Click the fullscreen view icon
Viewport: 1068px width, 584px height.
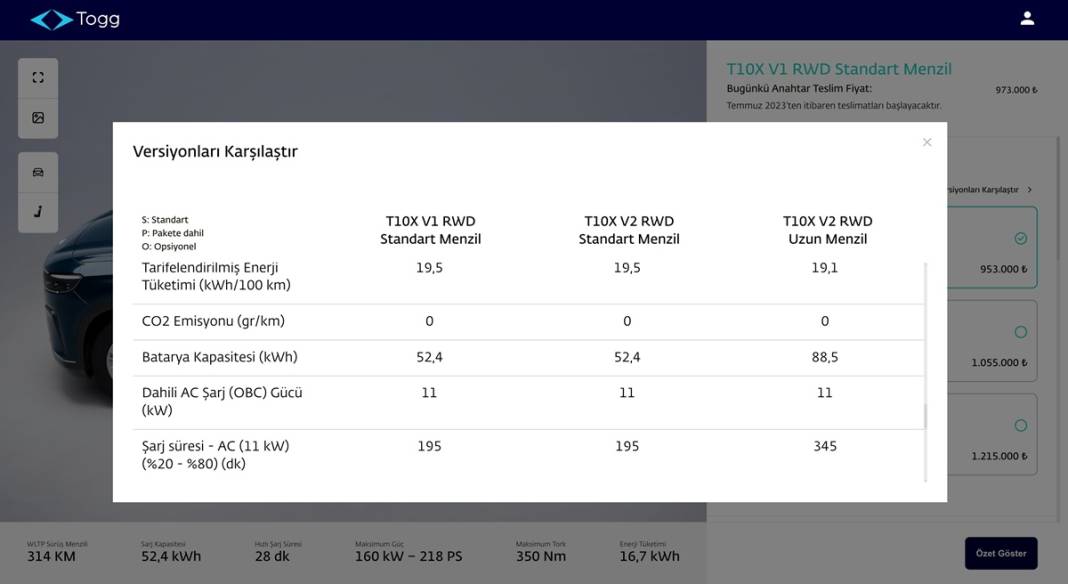point(38,78)
